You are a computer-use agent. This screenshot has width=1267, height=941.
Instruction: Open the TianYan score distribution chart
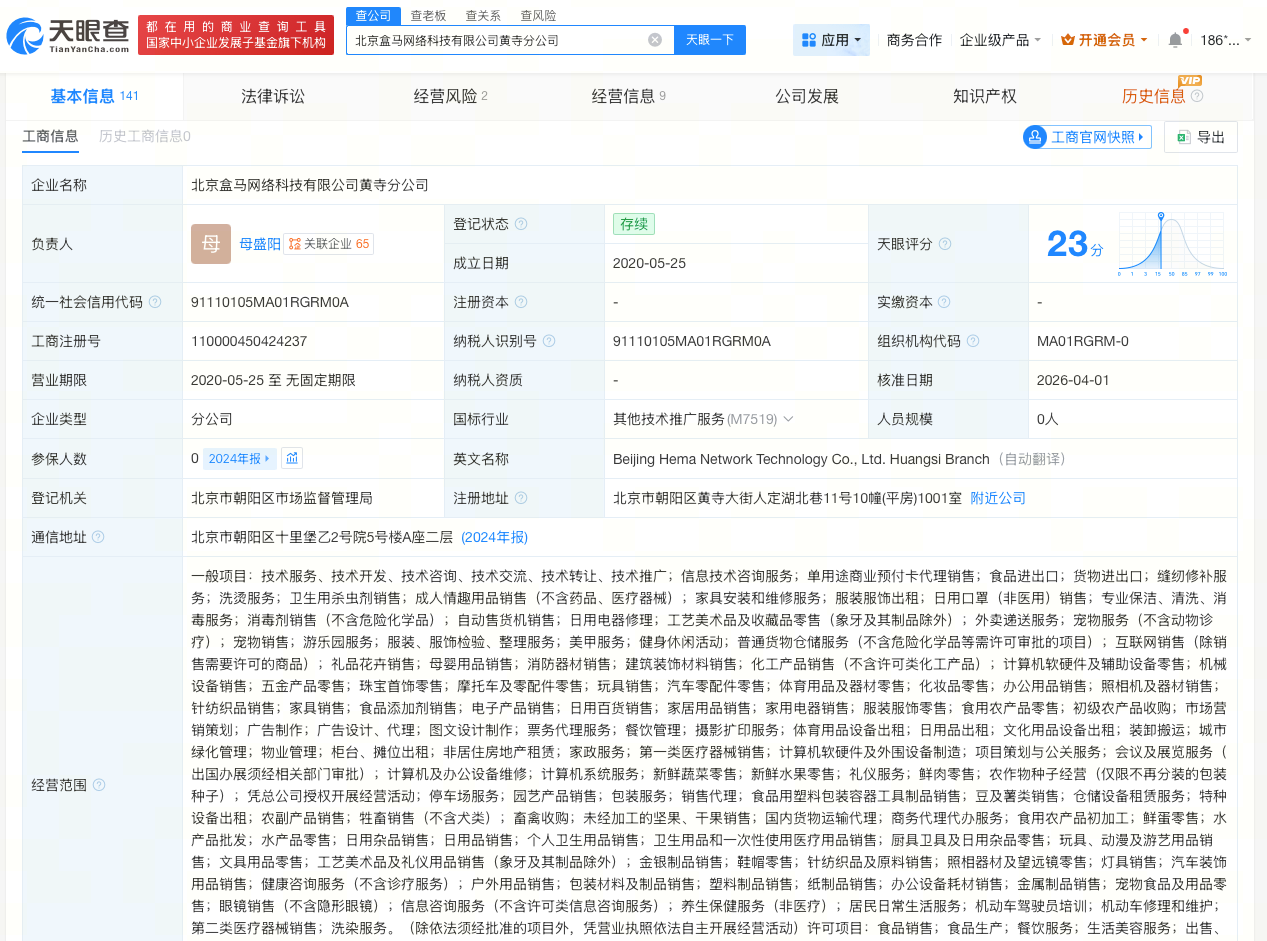[x=1173, y=244]
